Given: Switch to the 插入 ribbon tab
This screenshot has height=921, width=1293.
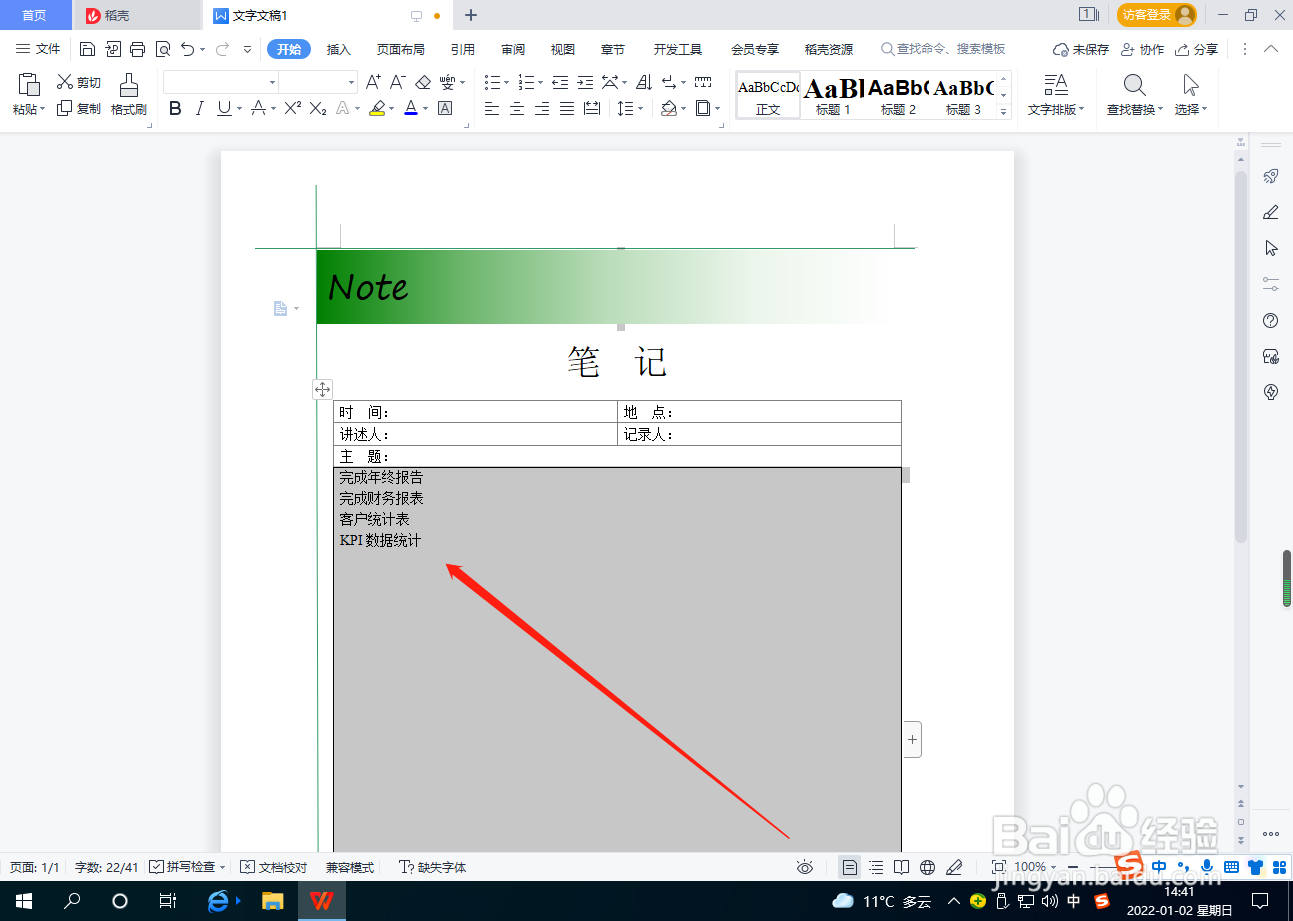Looking at the screenshot, I should click(341, 48).
